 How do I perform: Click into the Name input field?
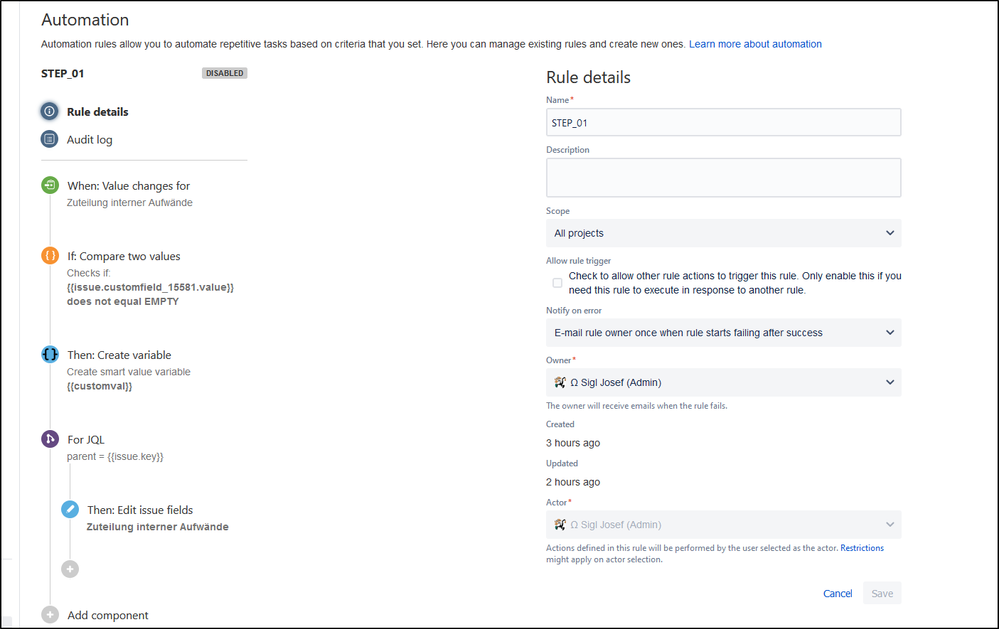(x=723, y=122)
